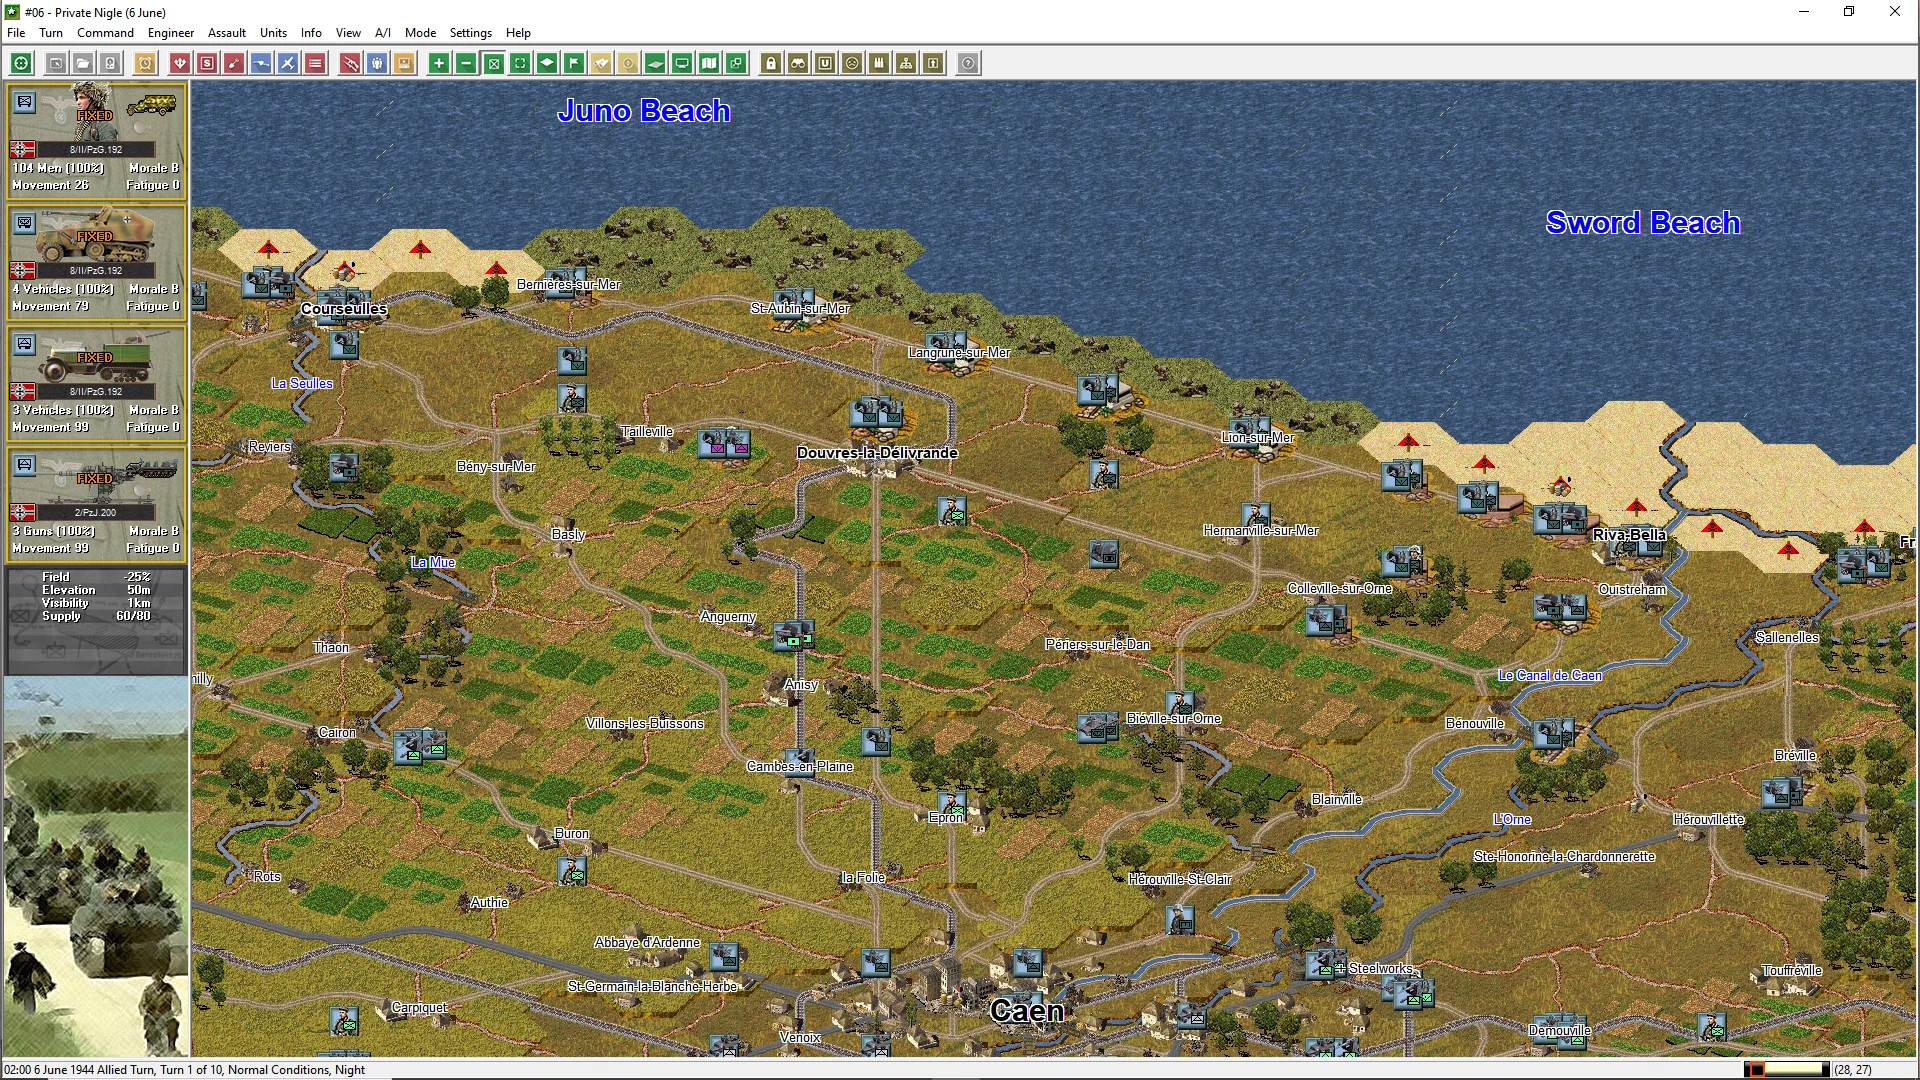This screenshot has width=1920, height=1080.
Task: Click the gray question mark help icon
Action: point(968,63)
